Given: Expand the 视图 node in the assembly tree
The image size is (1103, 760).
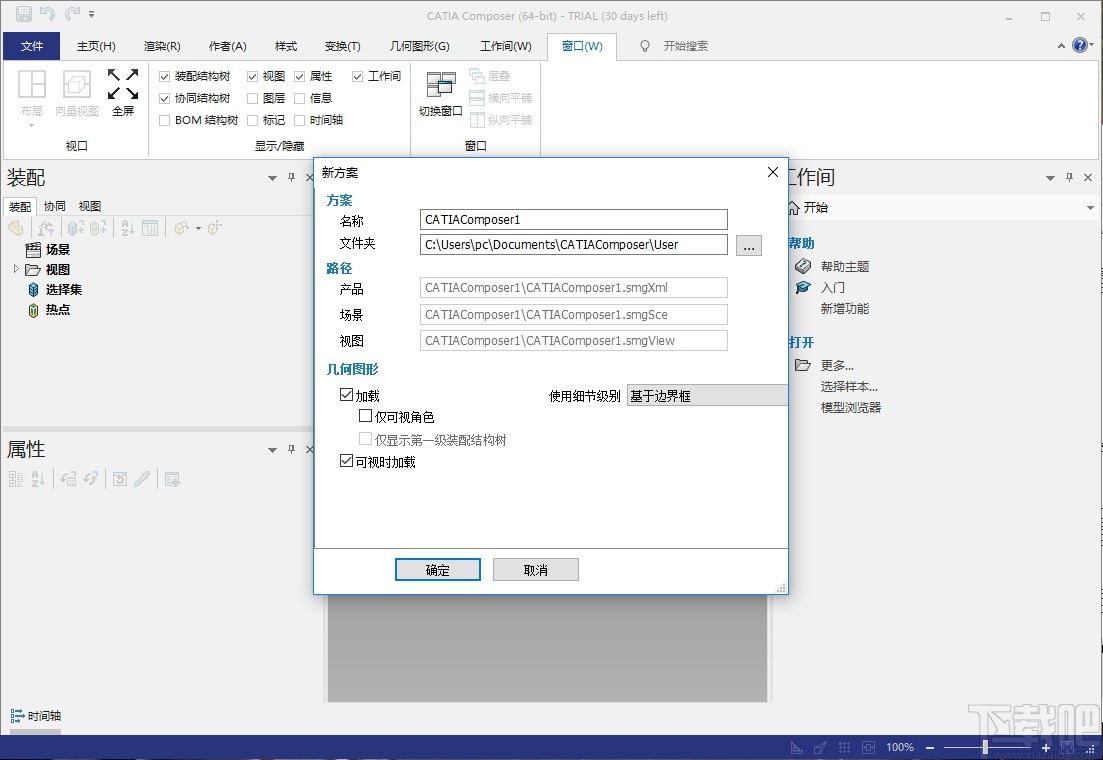Looking at the screenshot, I should tap(15, 269).
